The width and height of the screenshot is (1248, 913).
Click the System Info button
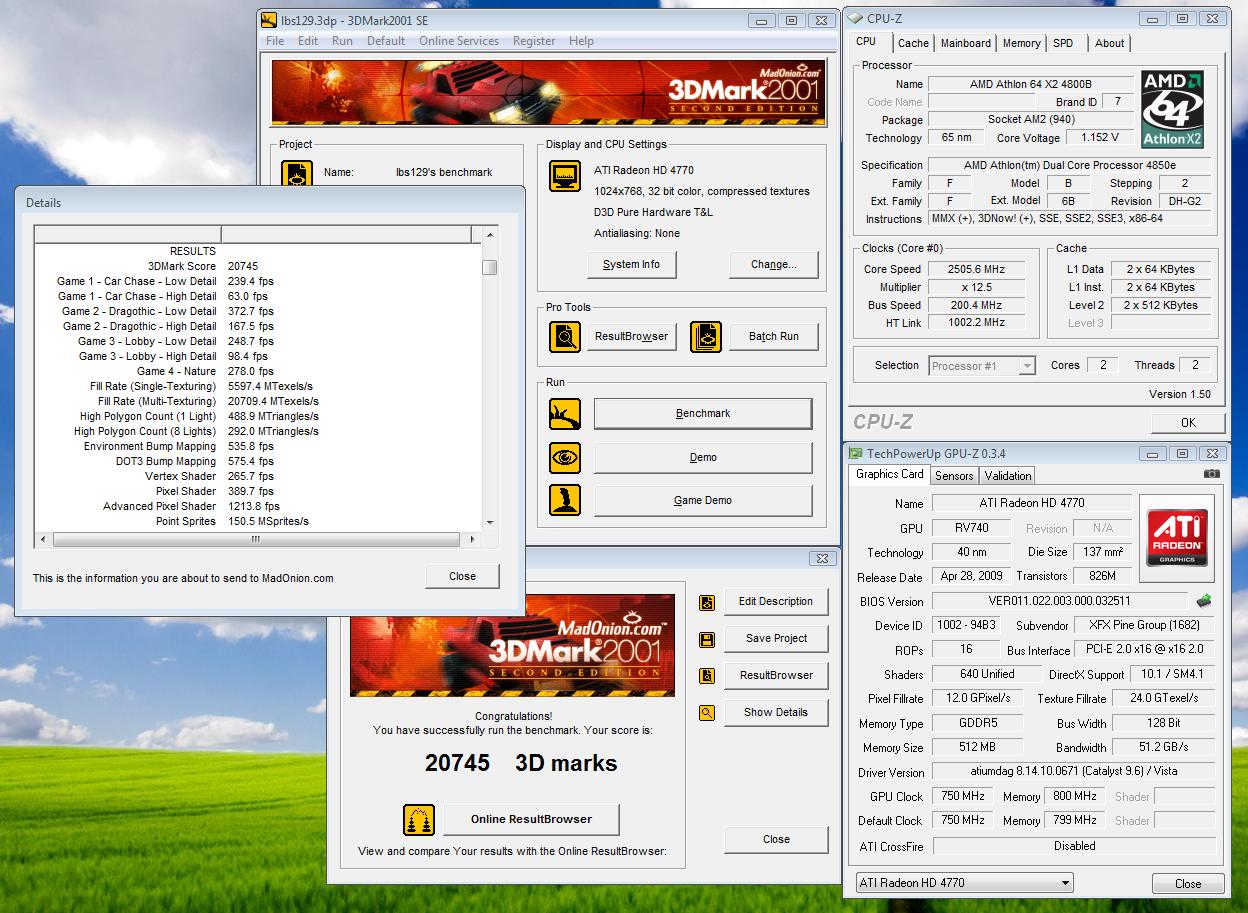tap(631, 265)
